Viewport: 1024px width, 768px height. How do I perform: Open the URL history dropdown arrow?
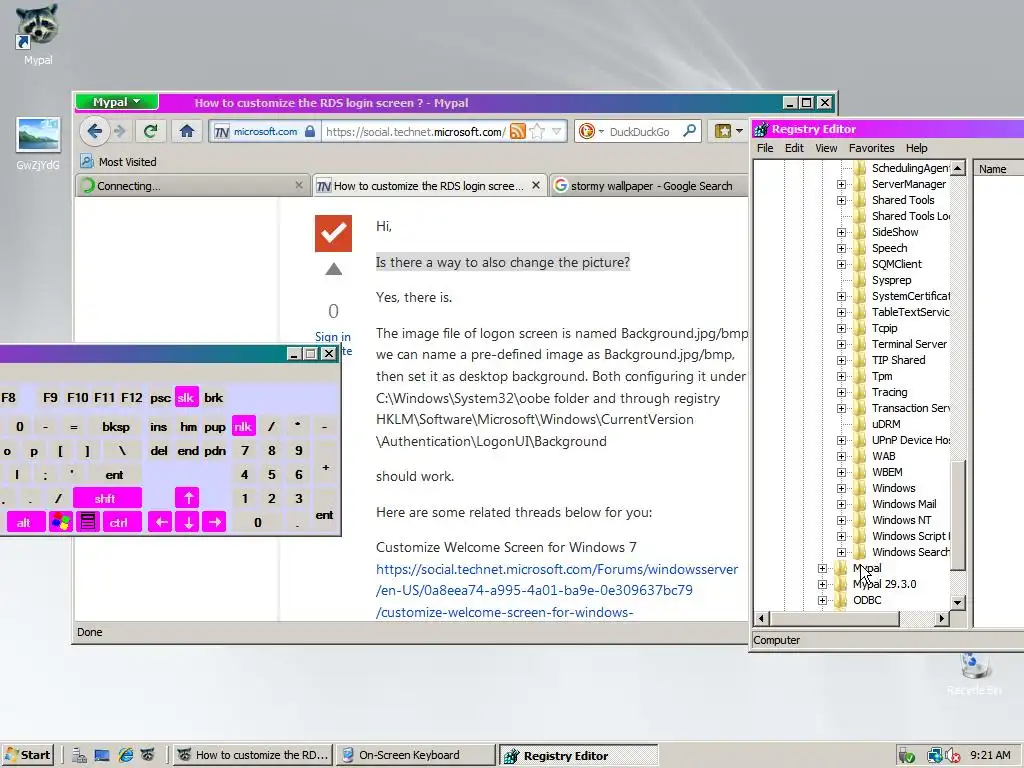[x=556, y=131]
